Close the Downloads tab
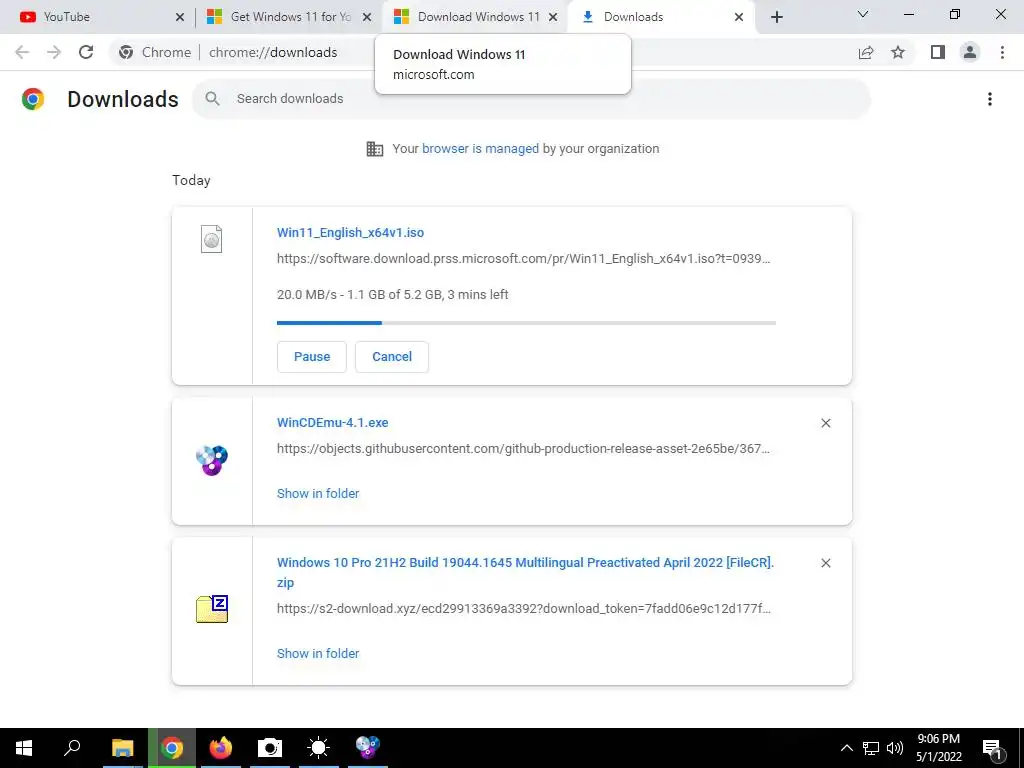This screenshot has width=1024, height=768. point(739,17)
